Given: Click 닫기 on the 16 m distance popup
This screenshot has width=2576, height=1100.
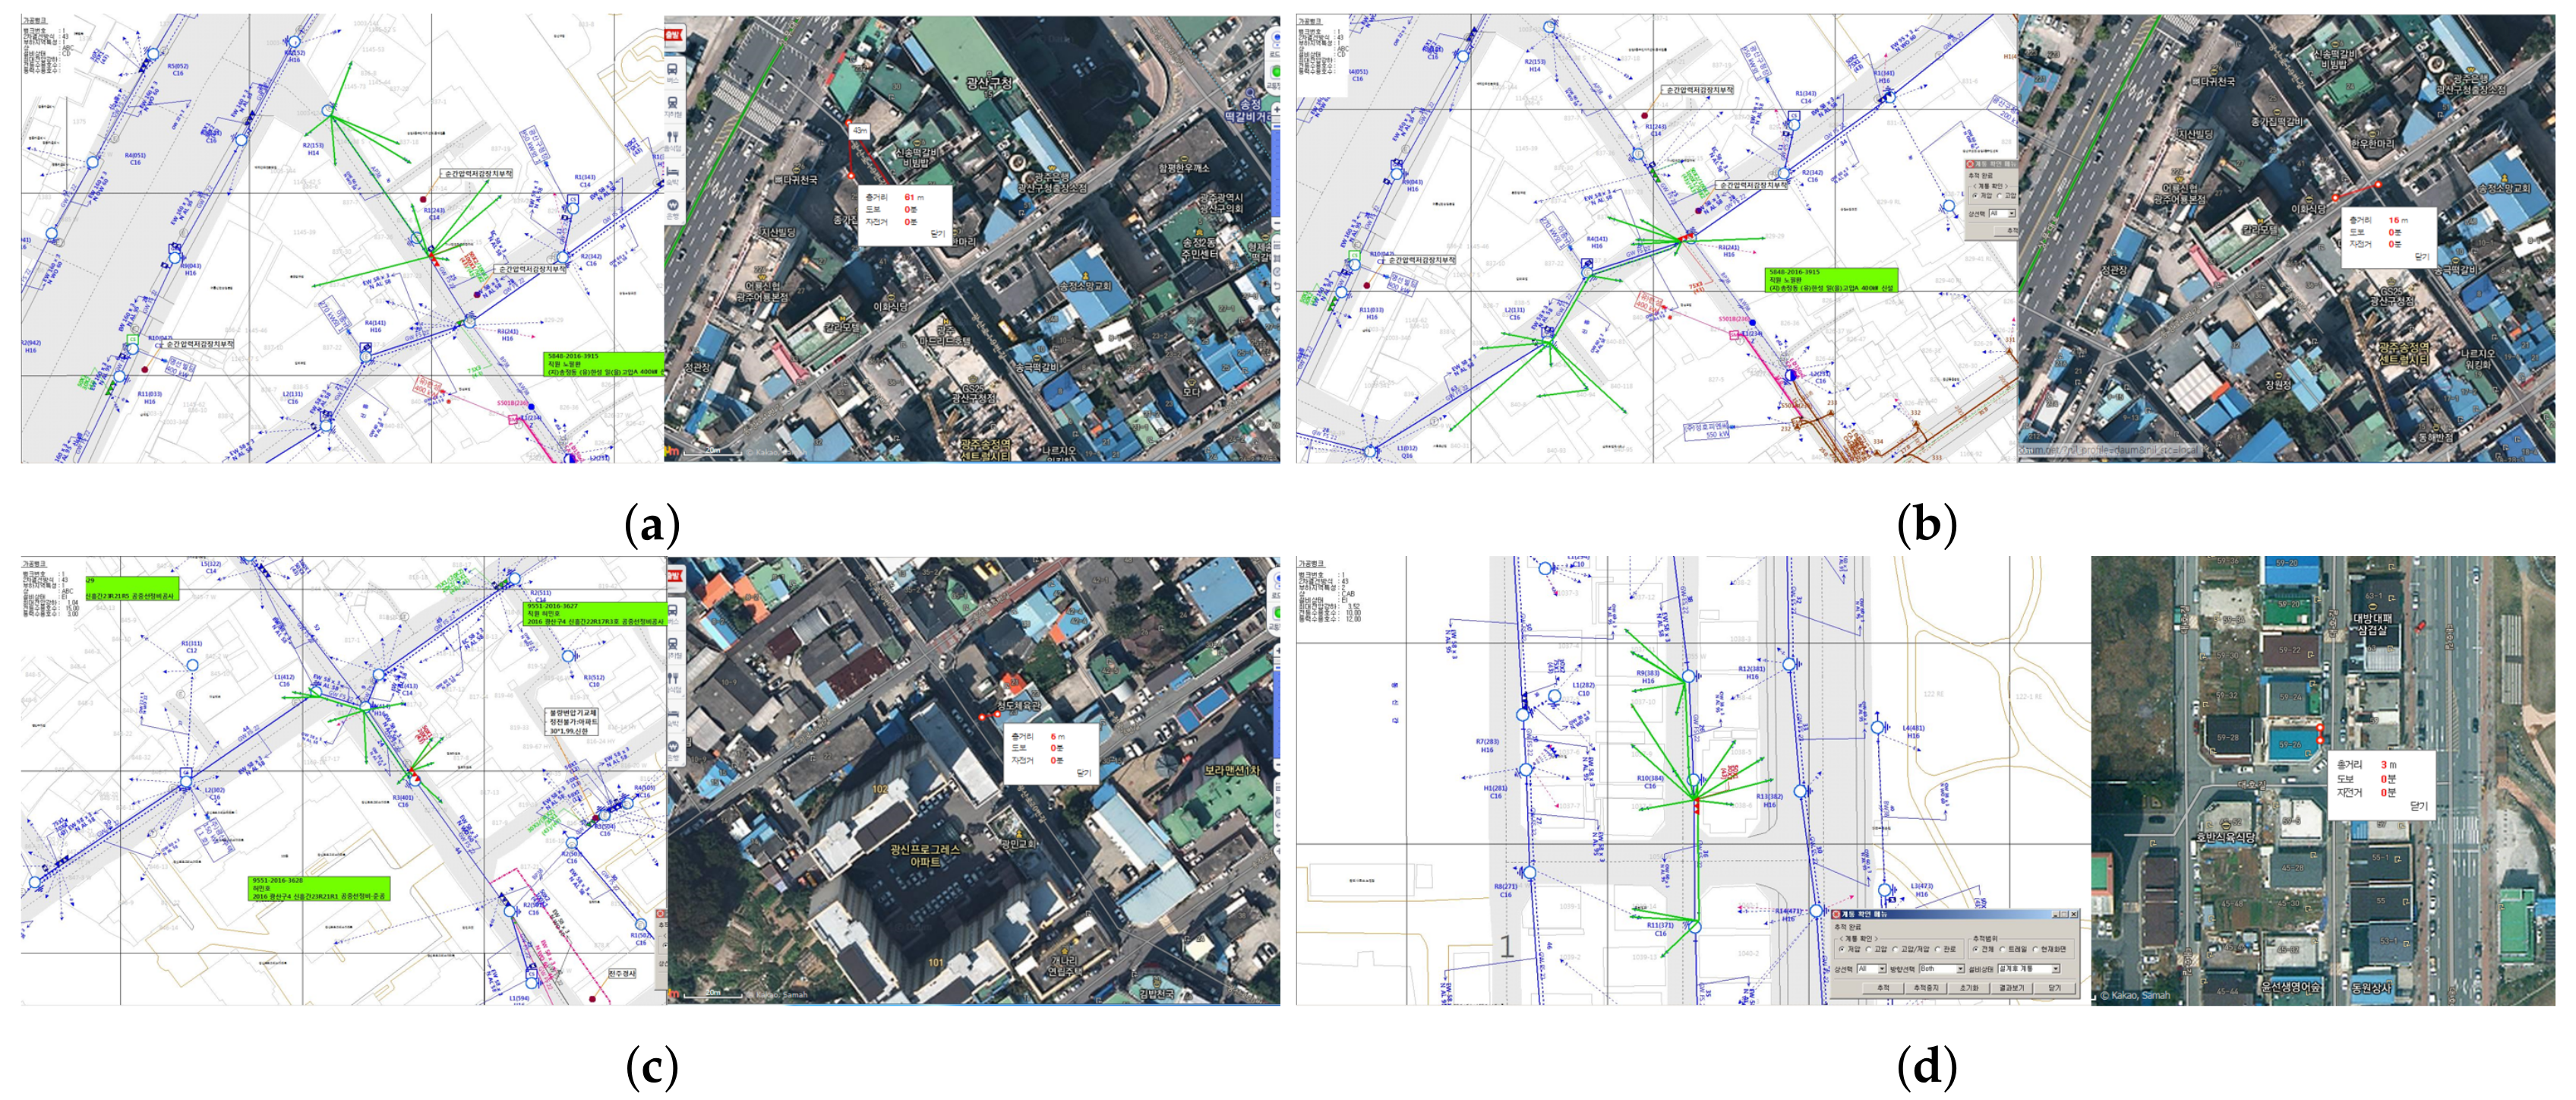Looking at the screenshot, I should pos(2421,257).
